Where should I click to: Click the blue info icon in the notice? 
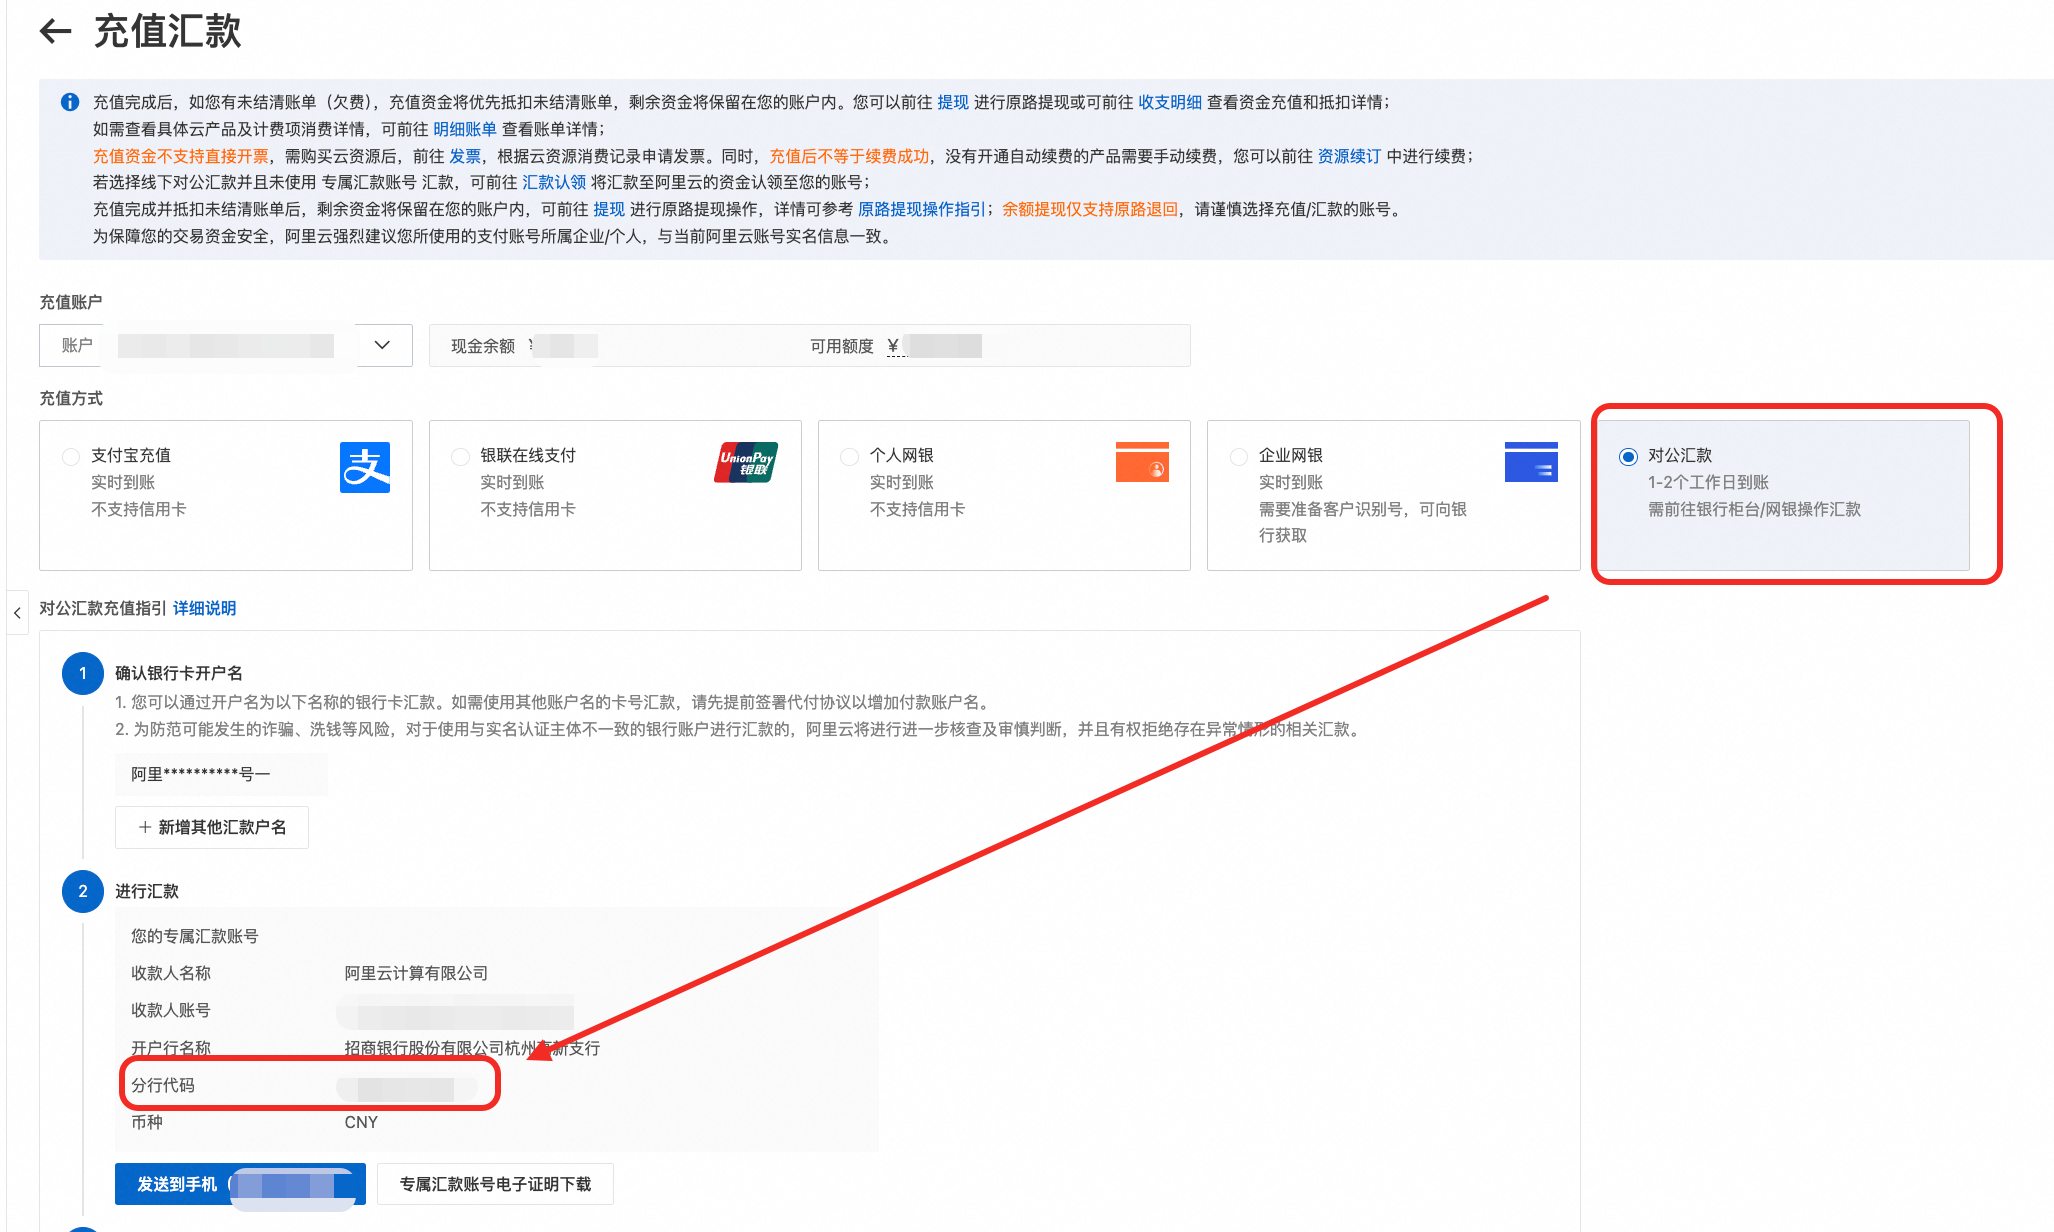[70, 102]
